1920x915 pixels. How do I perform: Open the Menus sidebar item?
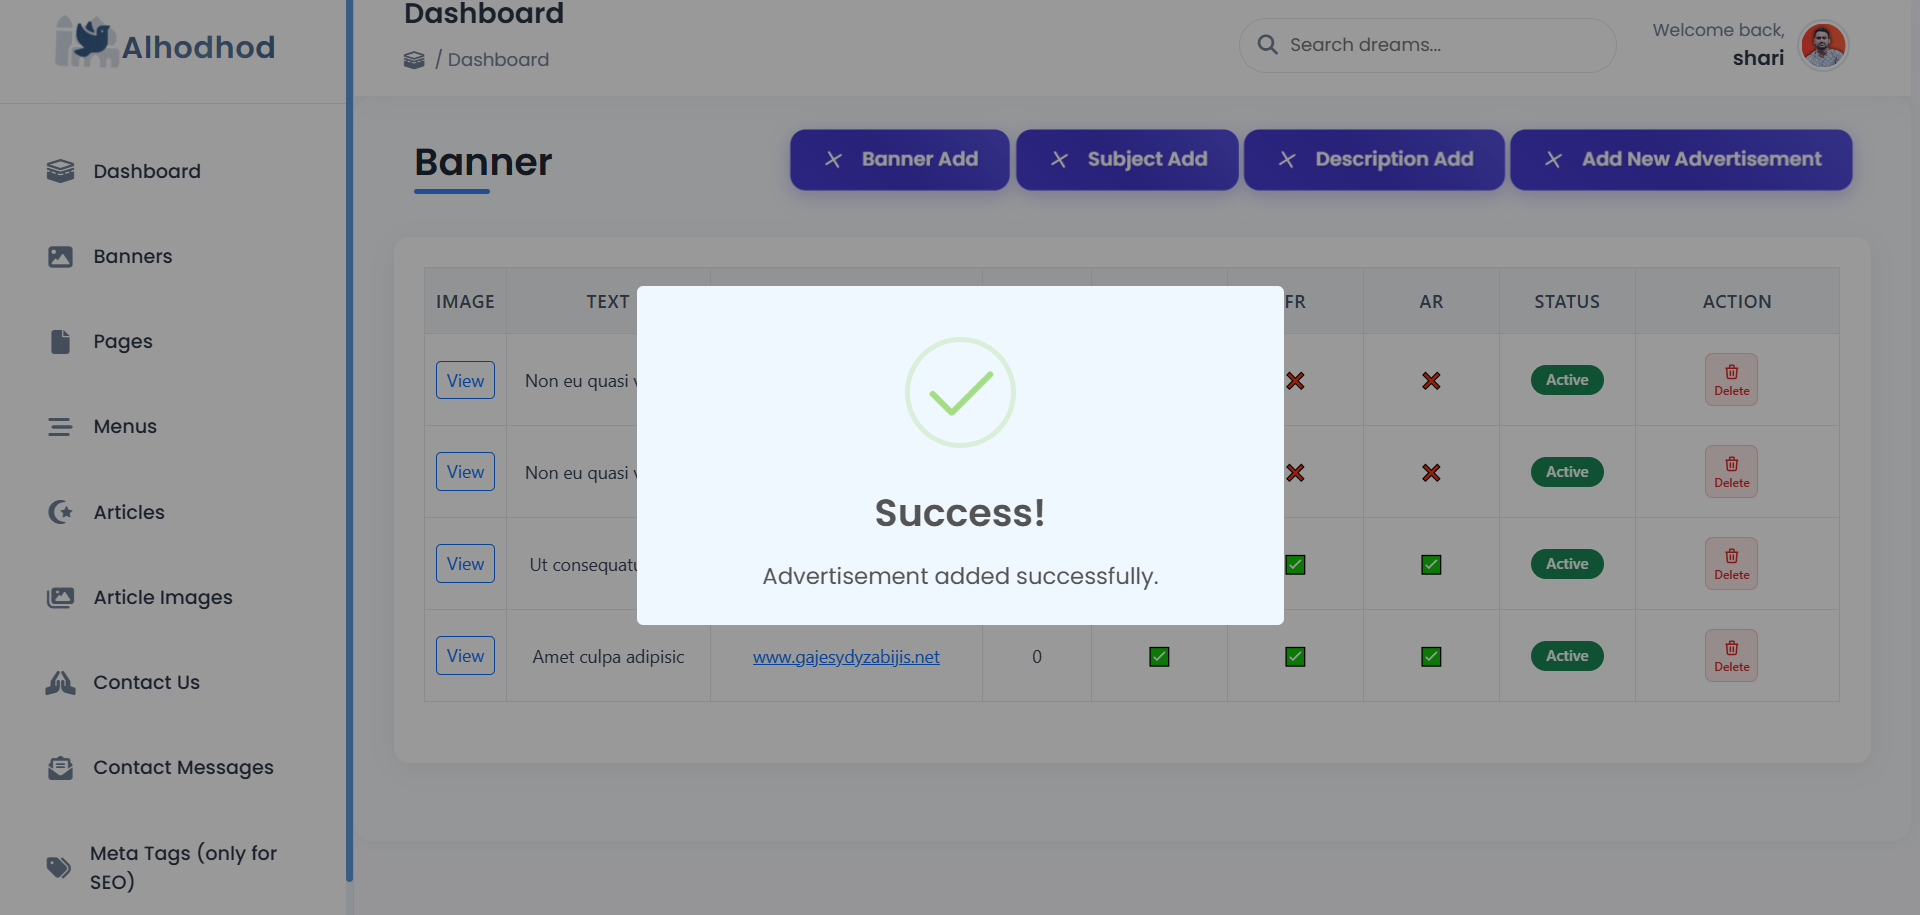[x=125, y=427]
